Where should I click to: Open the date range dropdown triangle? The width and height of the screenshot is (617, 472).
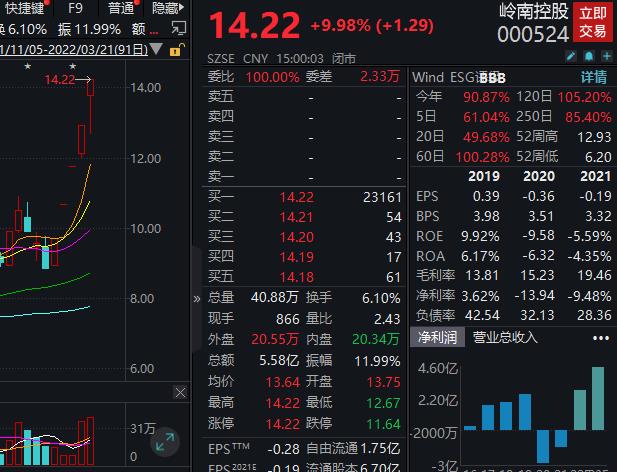pyautogui.click(x=156, y=49)
